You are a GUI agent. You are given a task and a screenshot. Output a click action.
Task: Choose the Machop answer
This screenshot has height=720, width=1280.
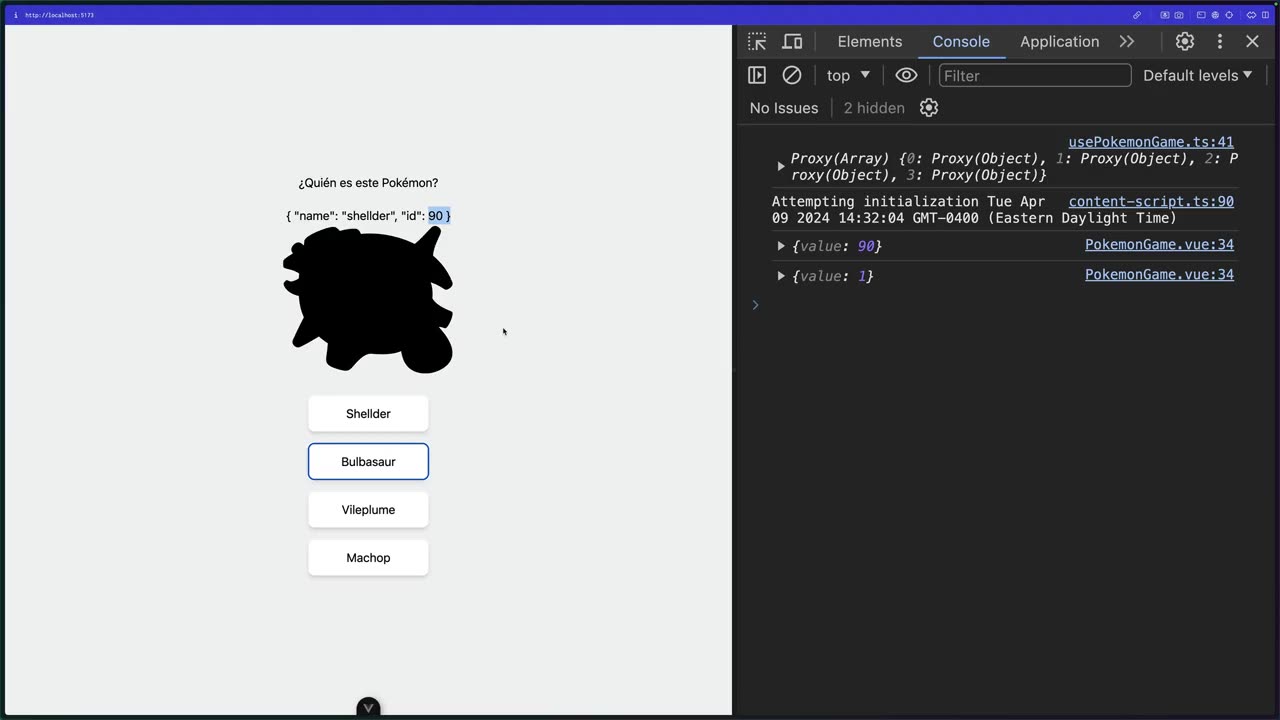click(x=368, y=558)
